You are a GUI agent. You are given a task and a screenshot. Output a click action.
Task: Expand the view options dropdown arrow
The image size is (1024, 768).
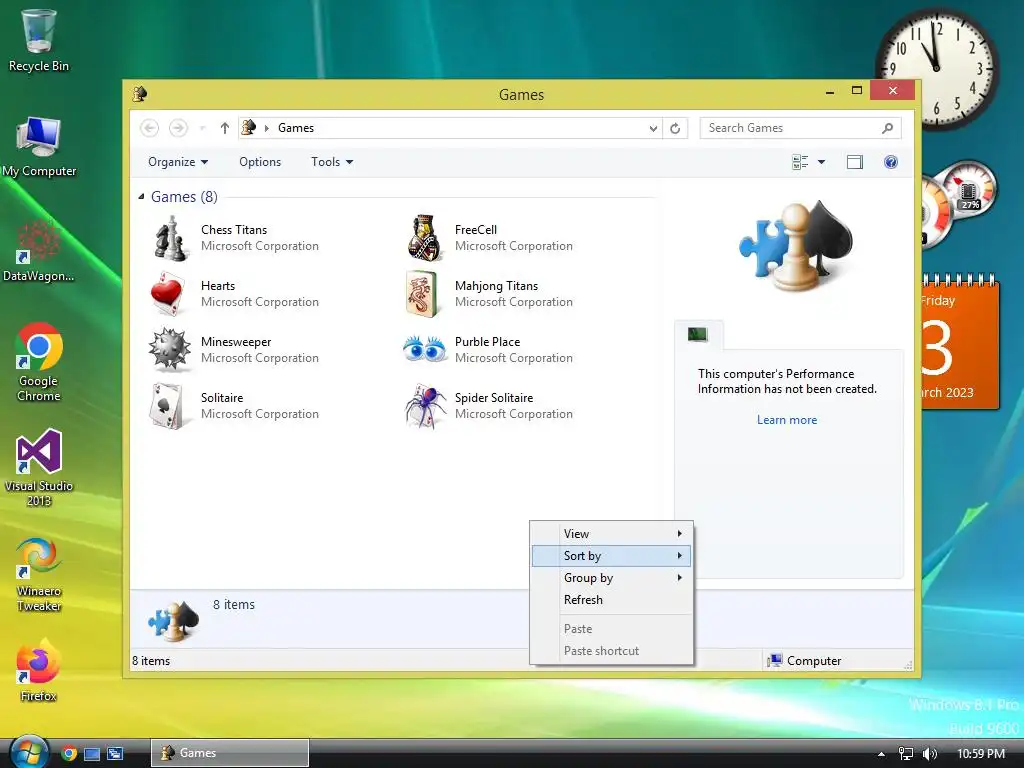(822, 162)
